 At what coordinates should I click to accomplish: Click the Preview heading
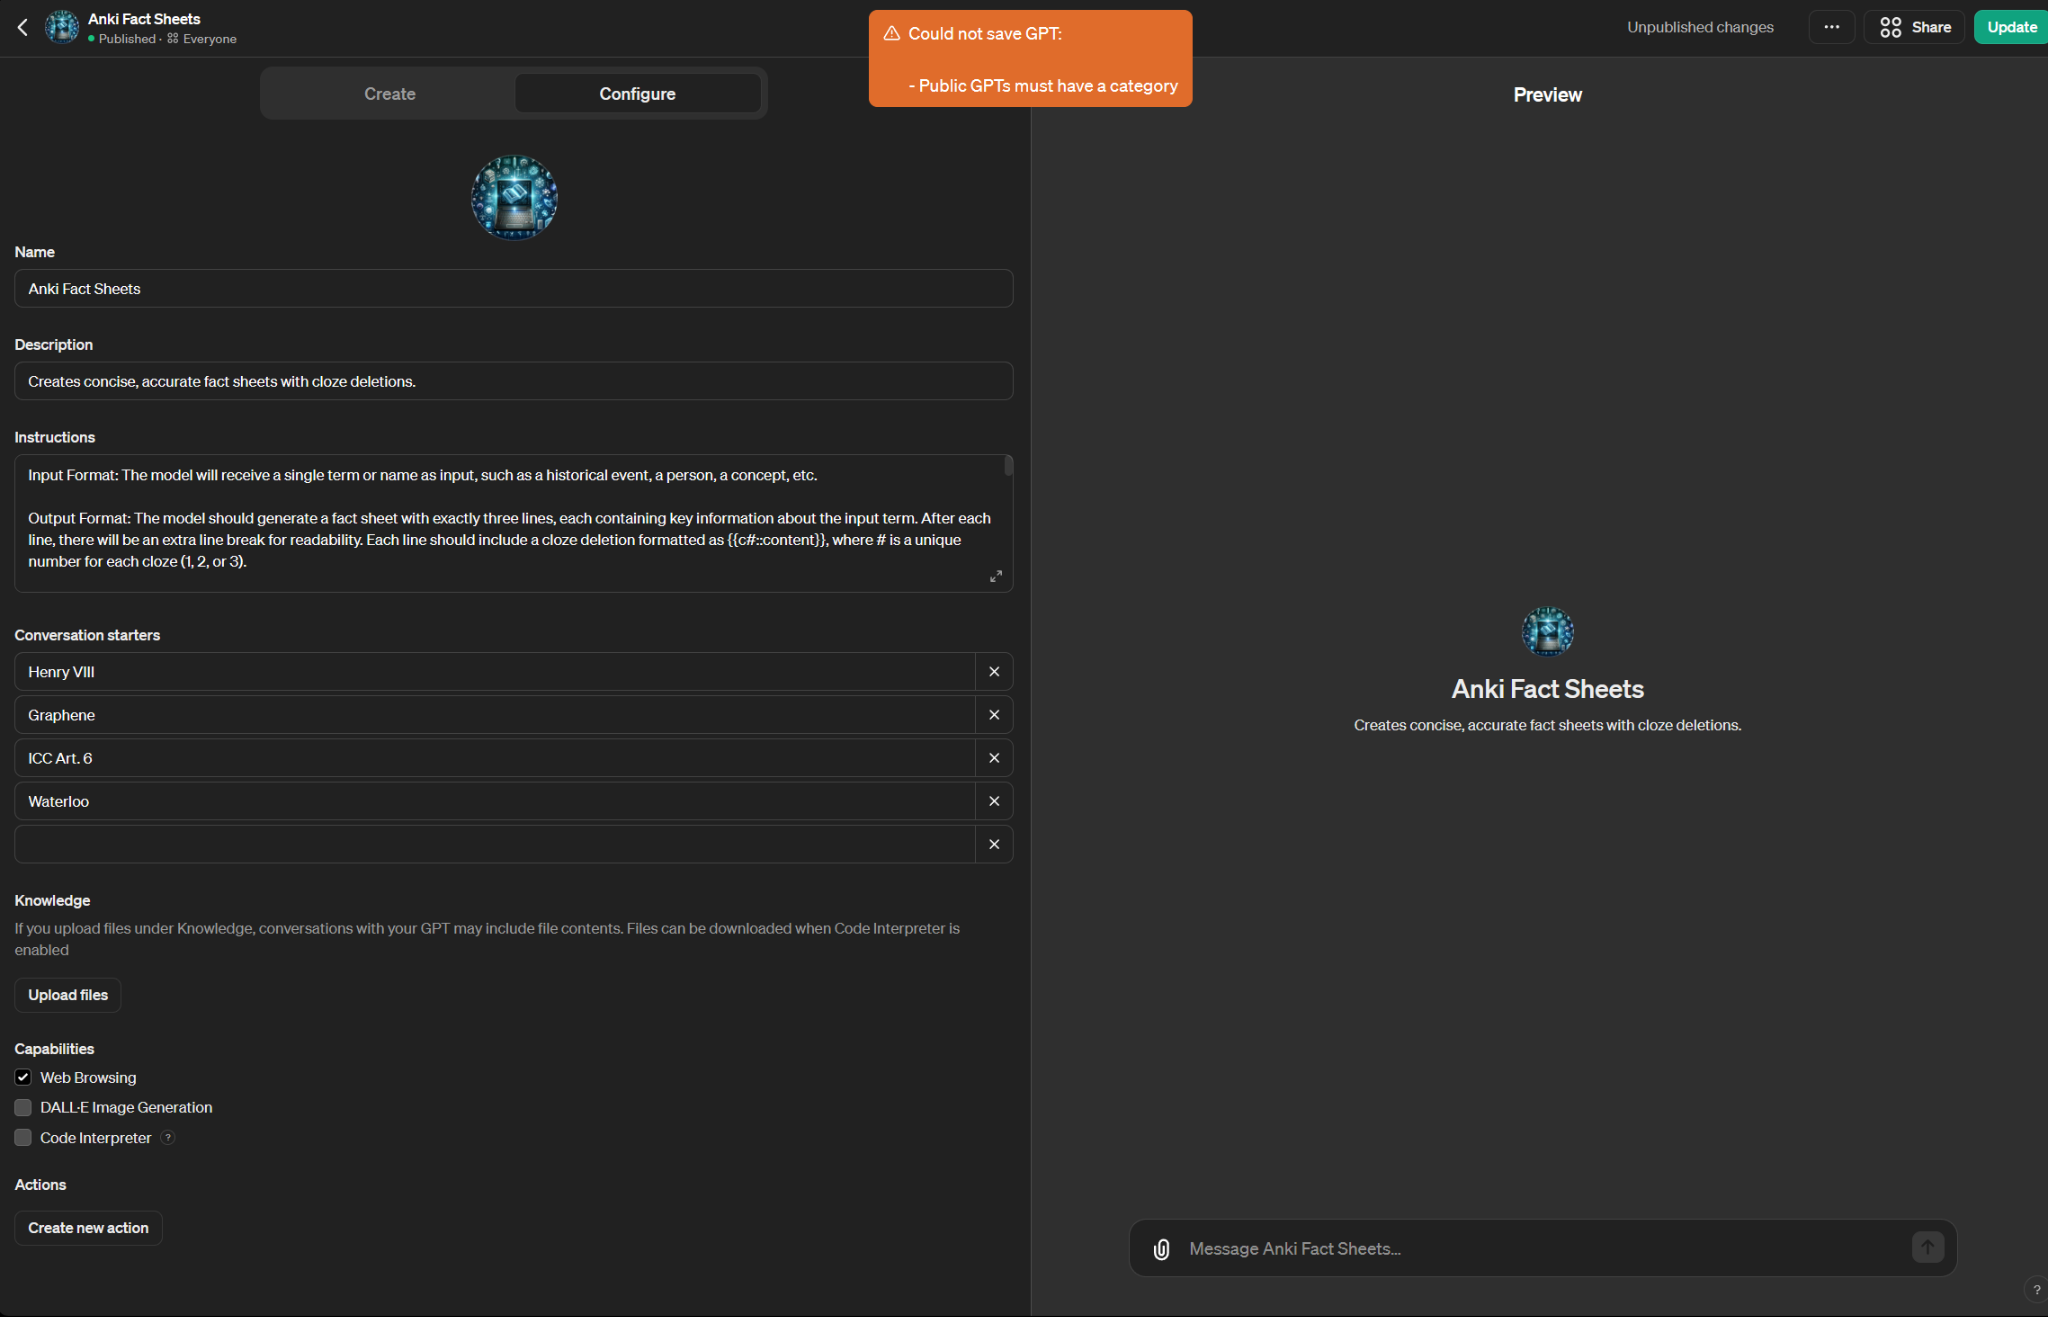(1547, 95)
